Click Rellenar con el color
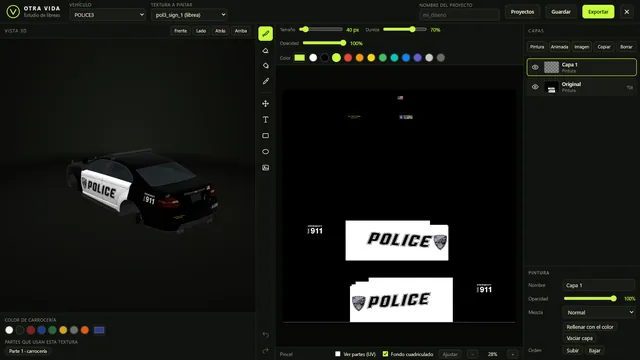Image resolution: width=640 pixels, height=360 pixels. (590, 327)
